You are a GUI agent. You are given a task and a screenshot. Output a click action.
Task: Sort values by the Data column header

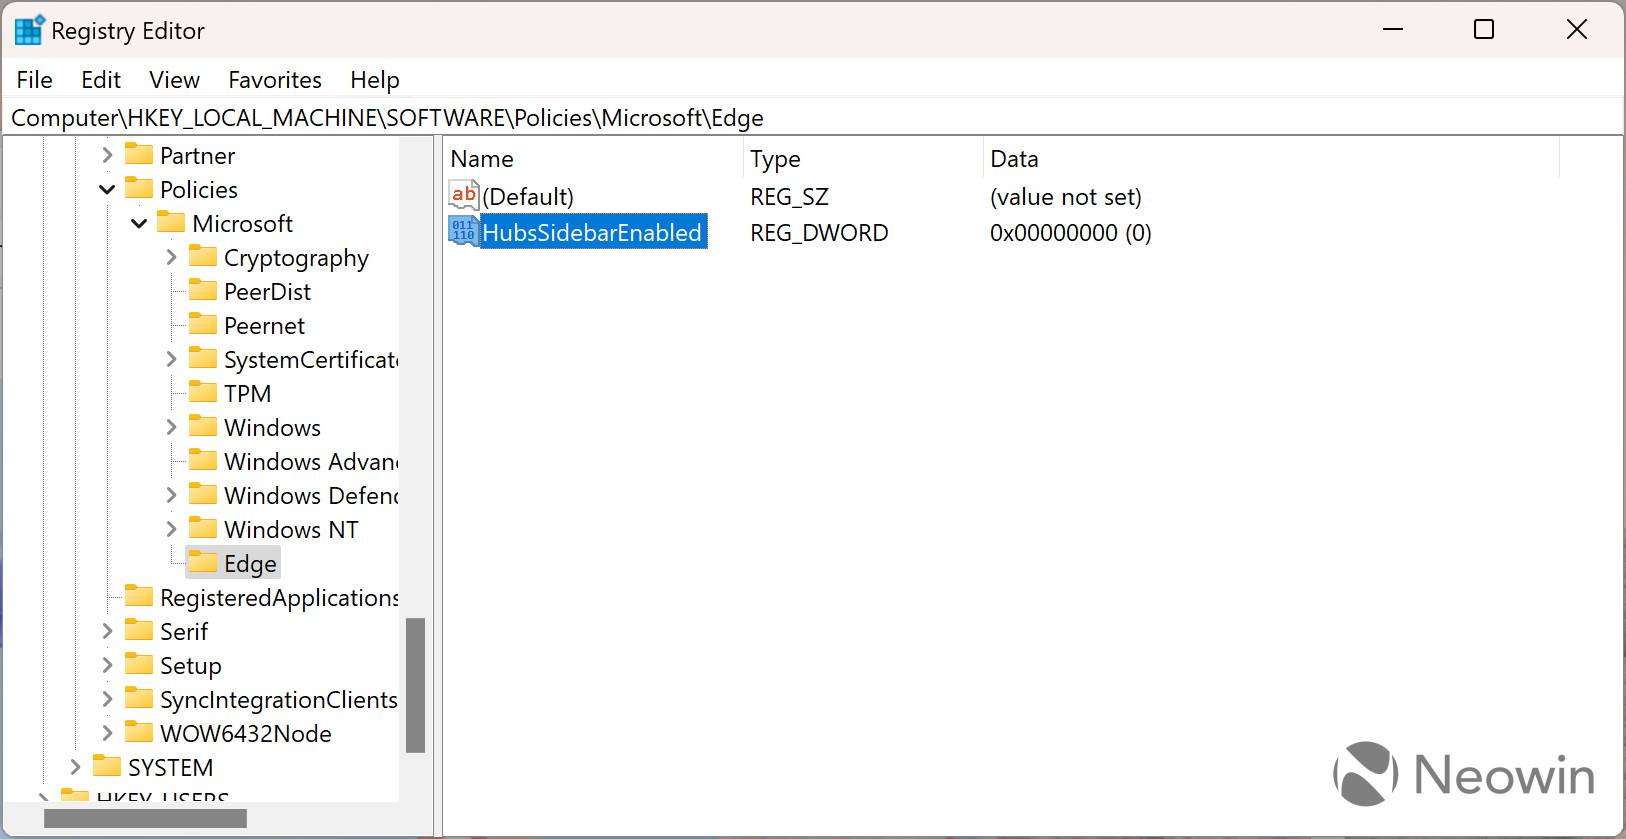point(1271,158)
